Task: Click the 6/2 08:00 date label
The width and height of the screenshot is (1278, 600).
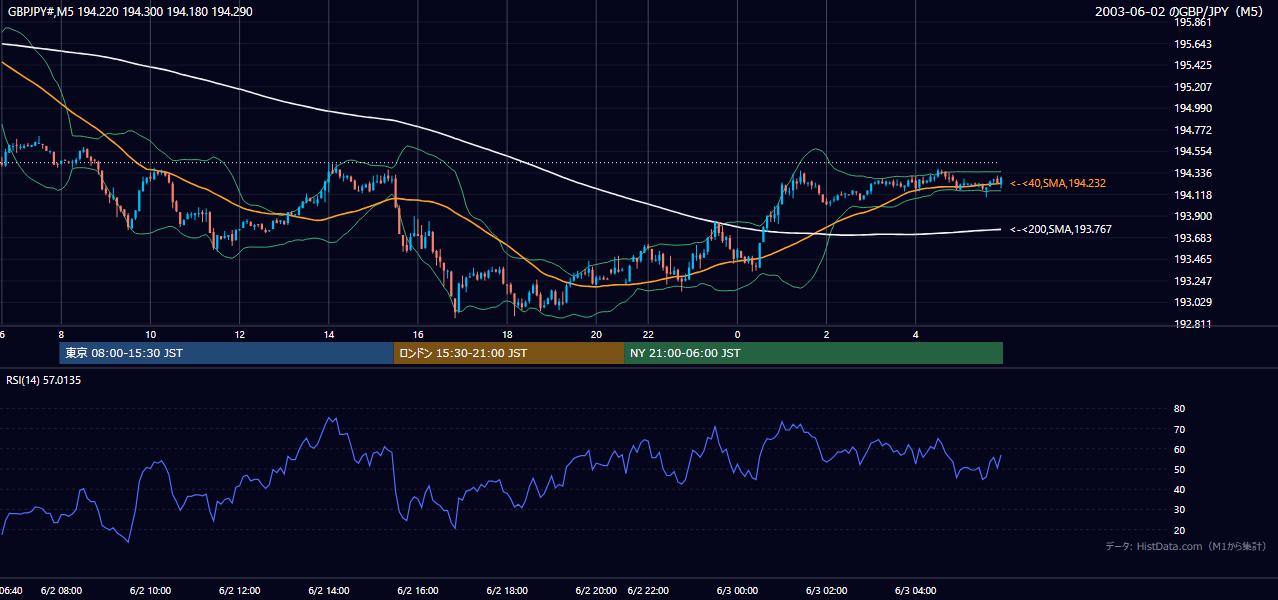Action: 61,591
